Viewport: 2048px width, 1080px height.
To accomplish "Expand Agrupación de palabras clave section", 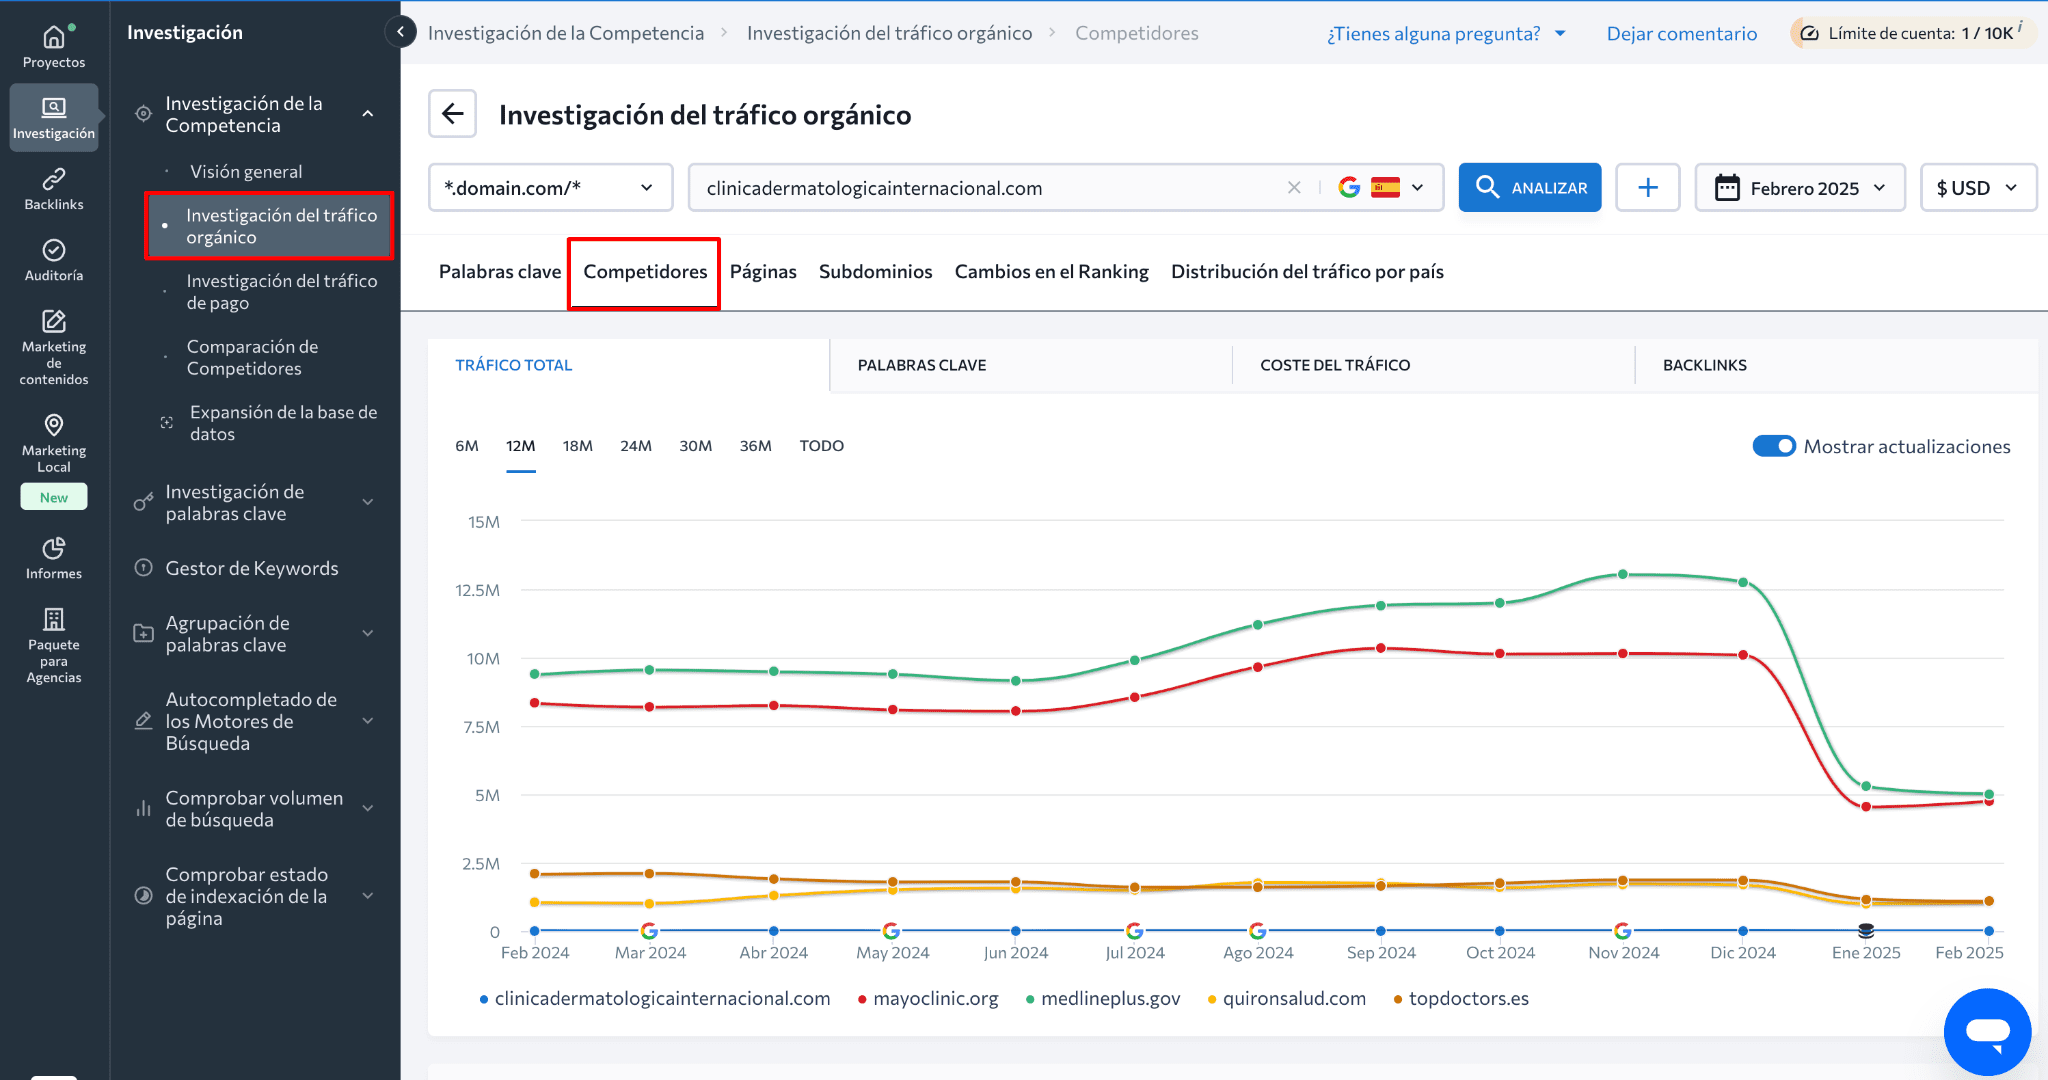I will coord(368,633).
